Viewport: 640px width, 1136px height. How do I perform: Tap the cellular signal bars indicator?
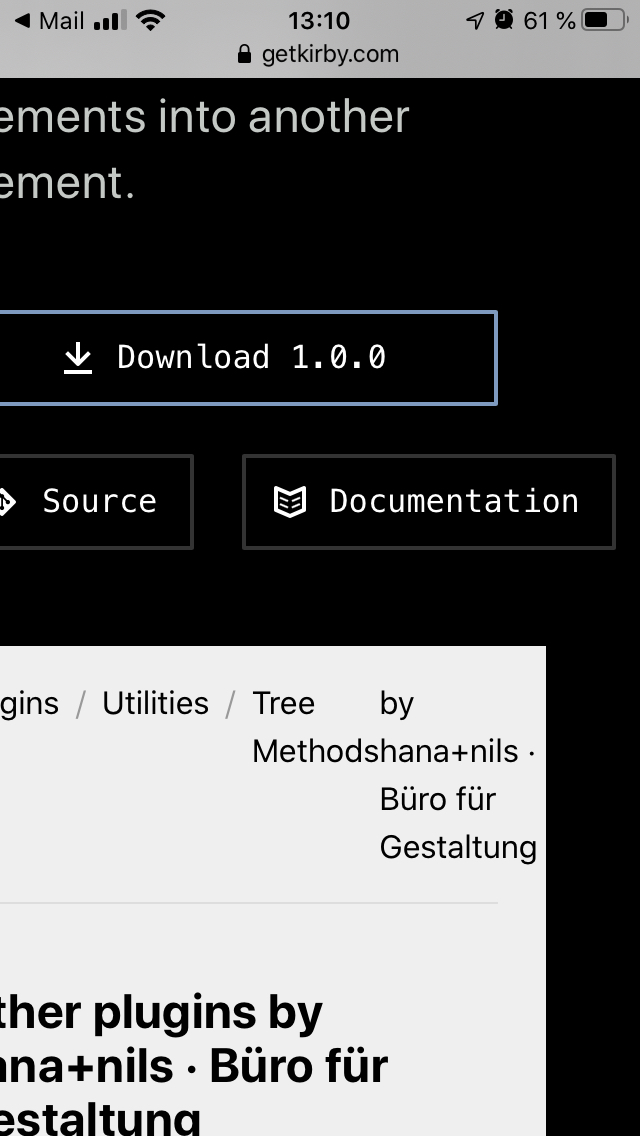click(111, 18)
